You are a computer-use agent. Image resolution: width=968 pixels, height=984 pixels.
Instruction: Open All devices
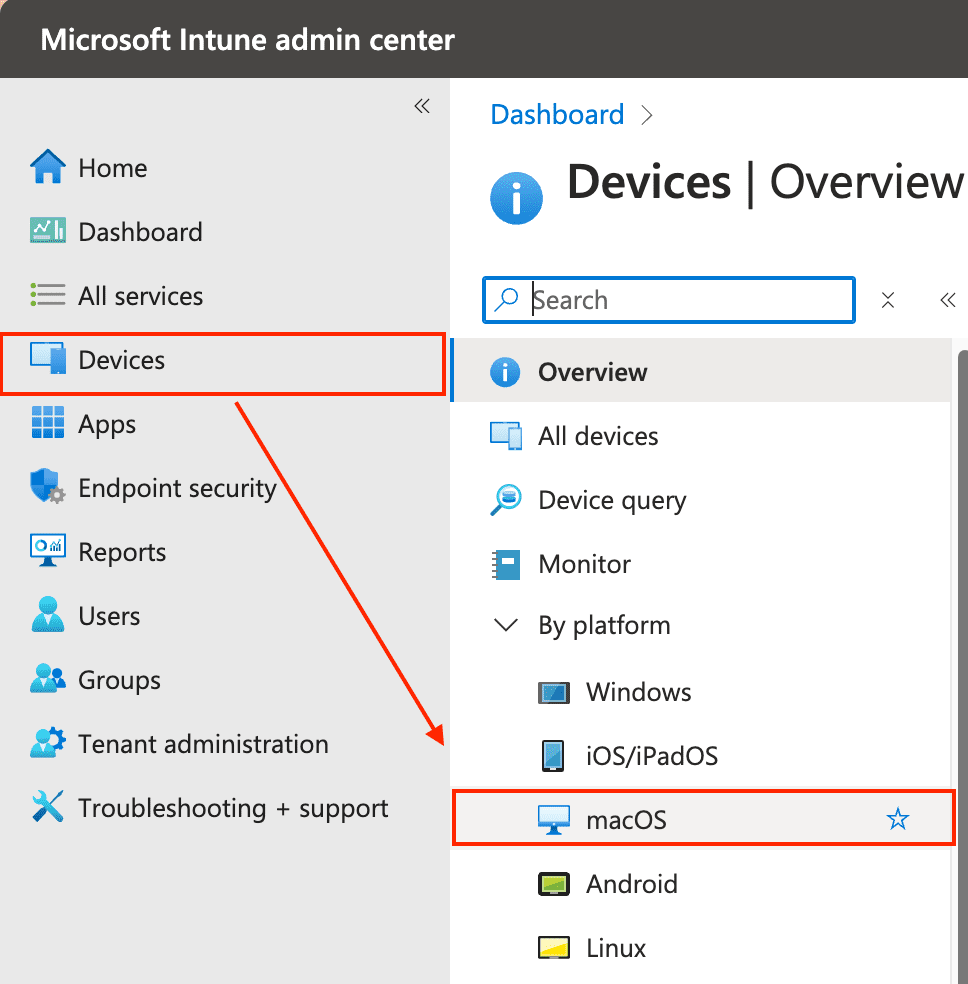point(597,436)
